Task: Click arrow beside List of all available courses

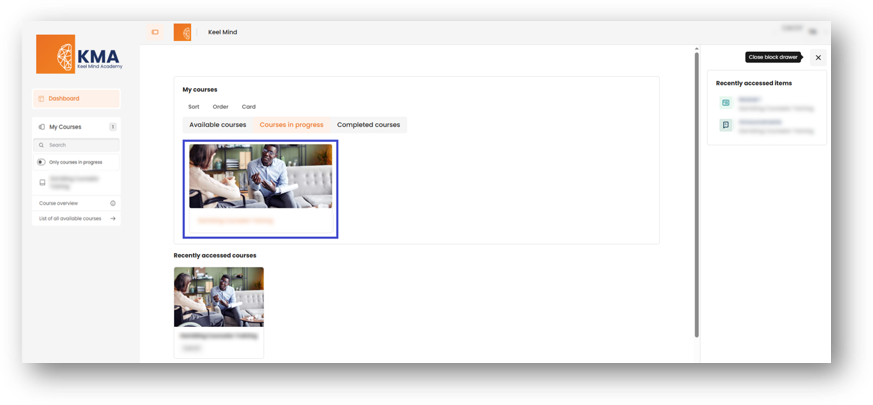Action: point(113,218)
